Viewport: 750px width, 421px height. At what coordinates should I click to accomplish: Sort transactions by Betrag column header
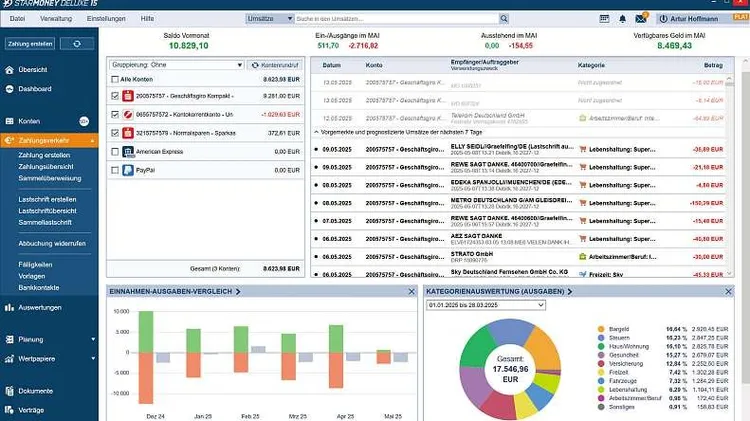[713, 65]
